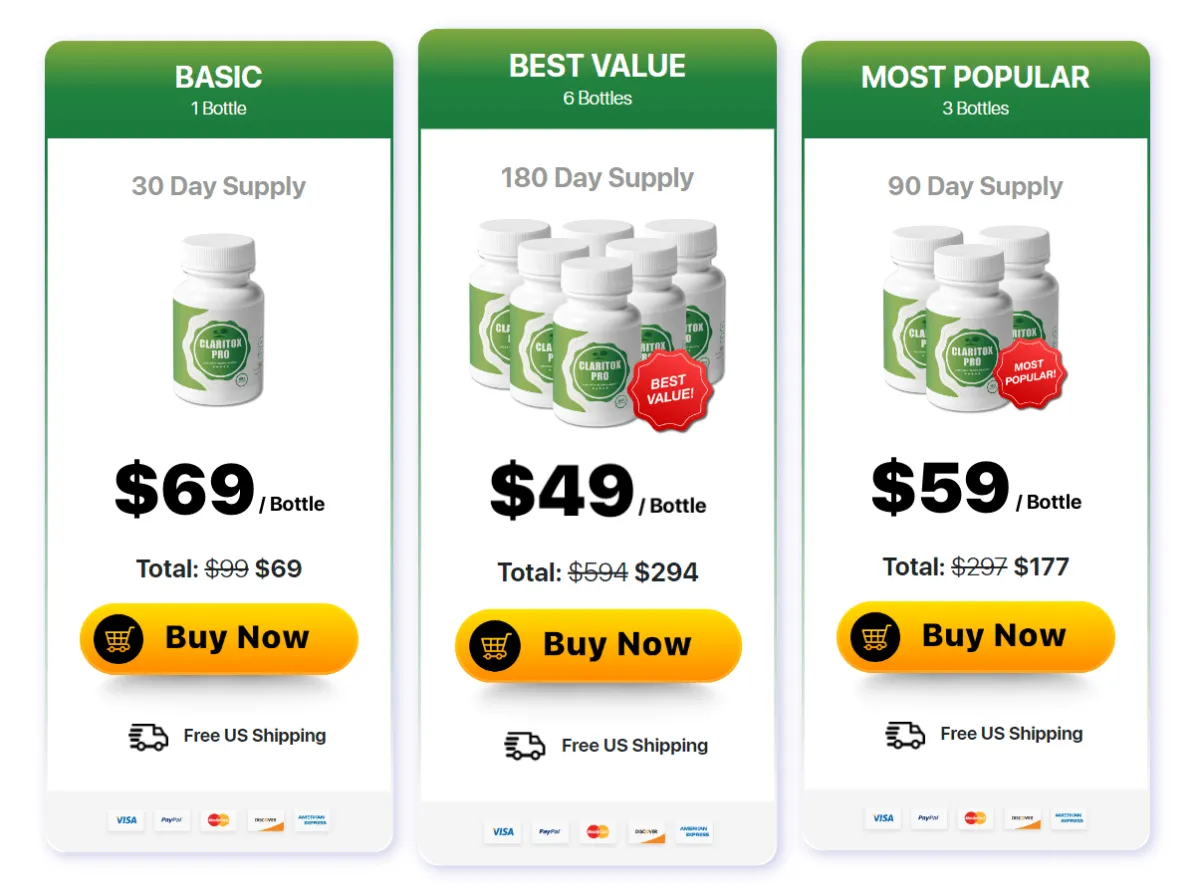Click Buy Now for the 3 bottle plan
This screenshot has width=1200, height=893.
point(975,636)
